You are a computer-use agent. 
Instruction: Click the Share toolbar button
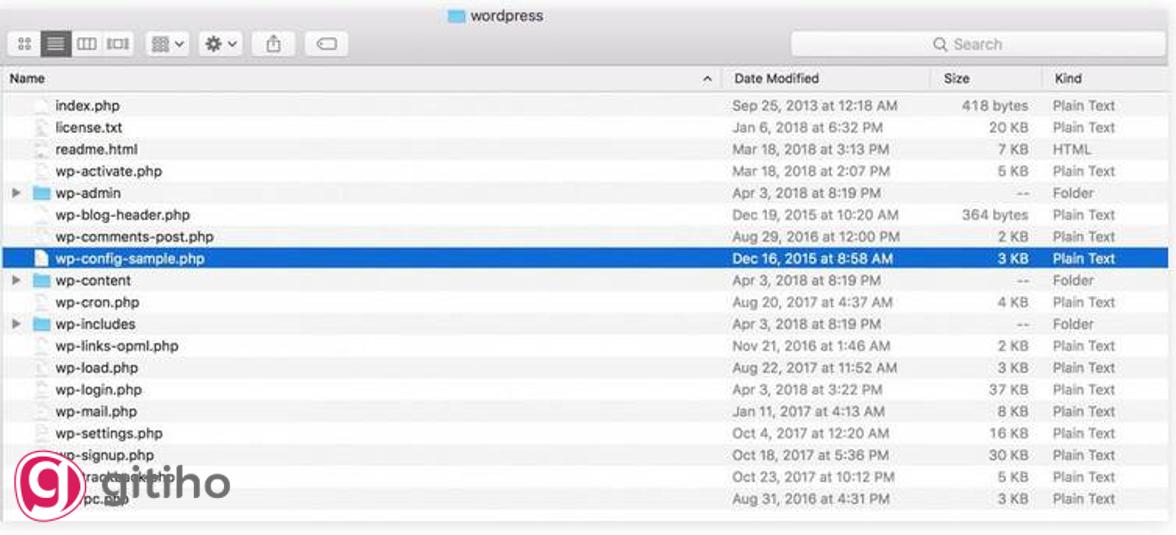[x=274, y=44]
